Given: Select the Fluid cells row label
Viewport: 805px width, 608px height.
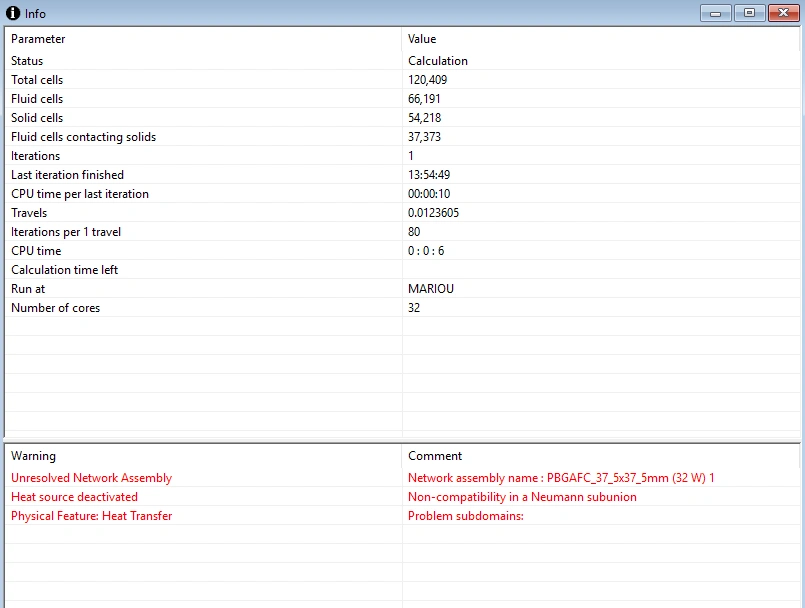Looking at the screenshot, I should pyautogui.click(x=37, y=99).
